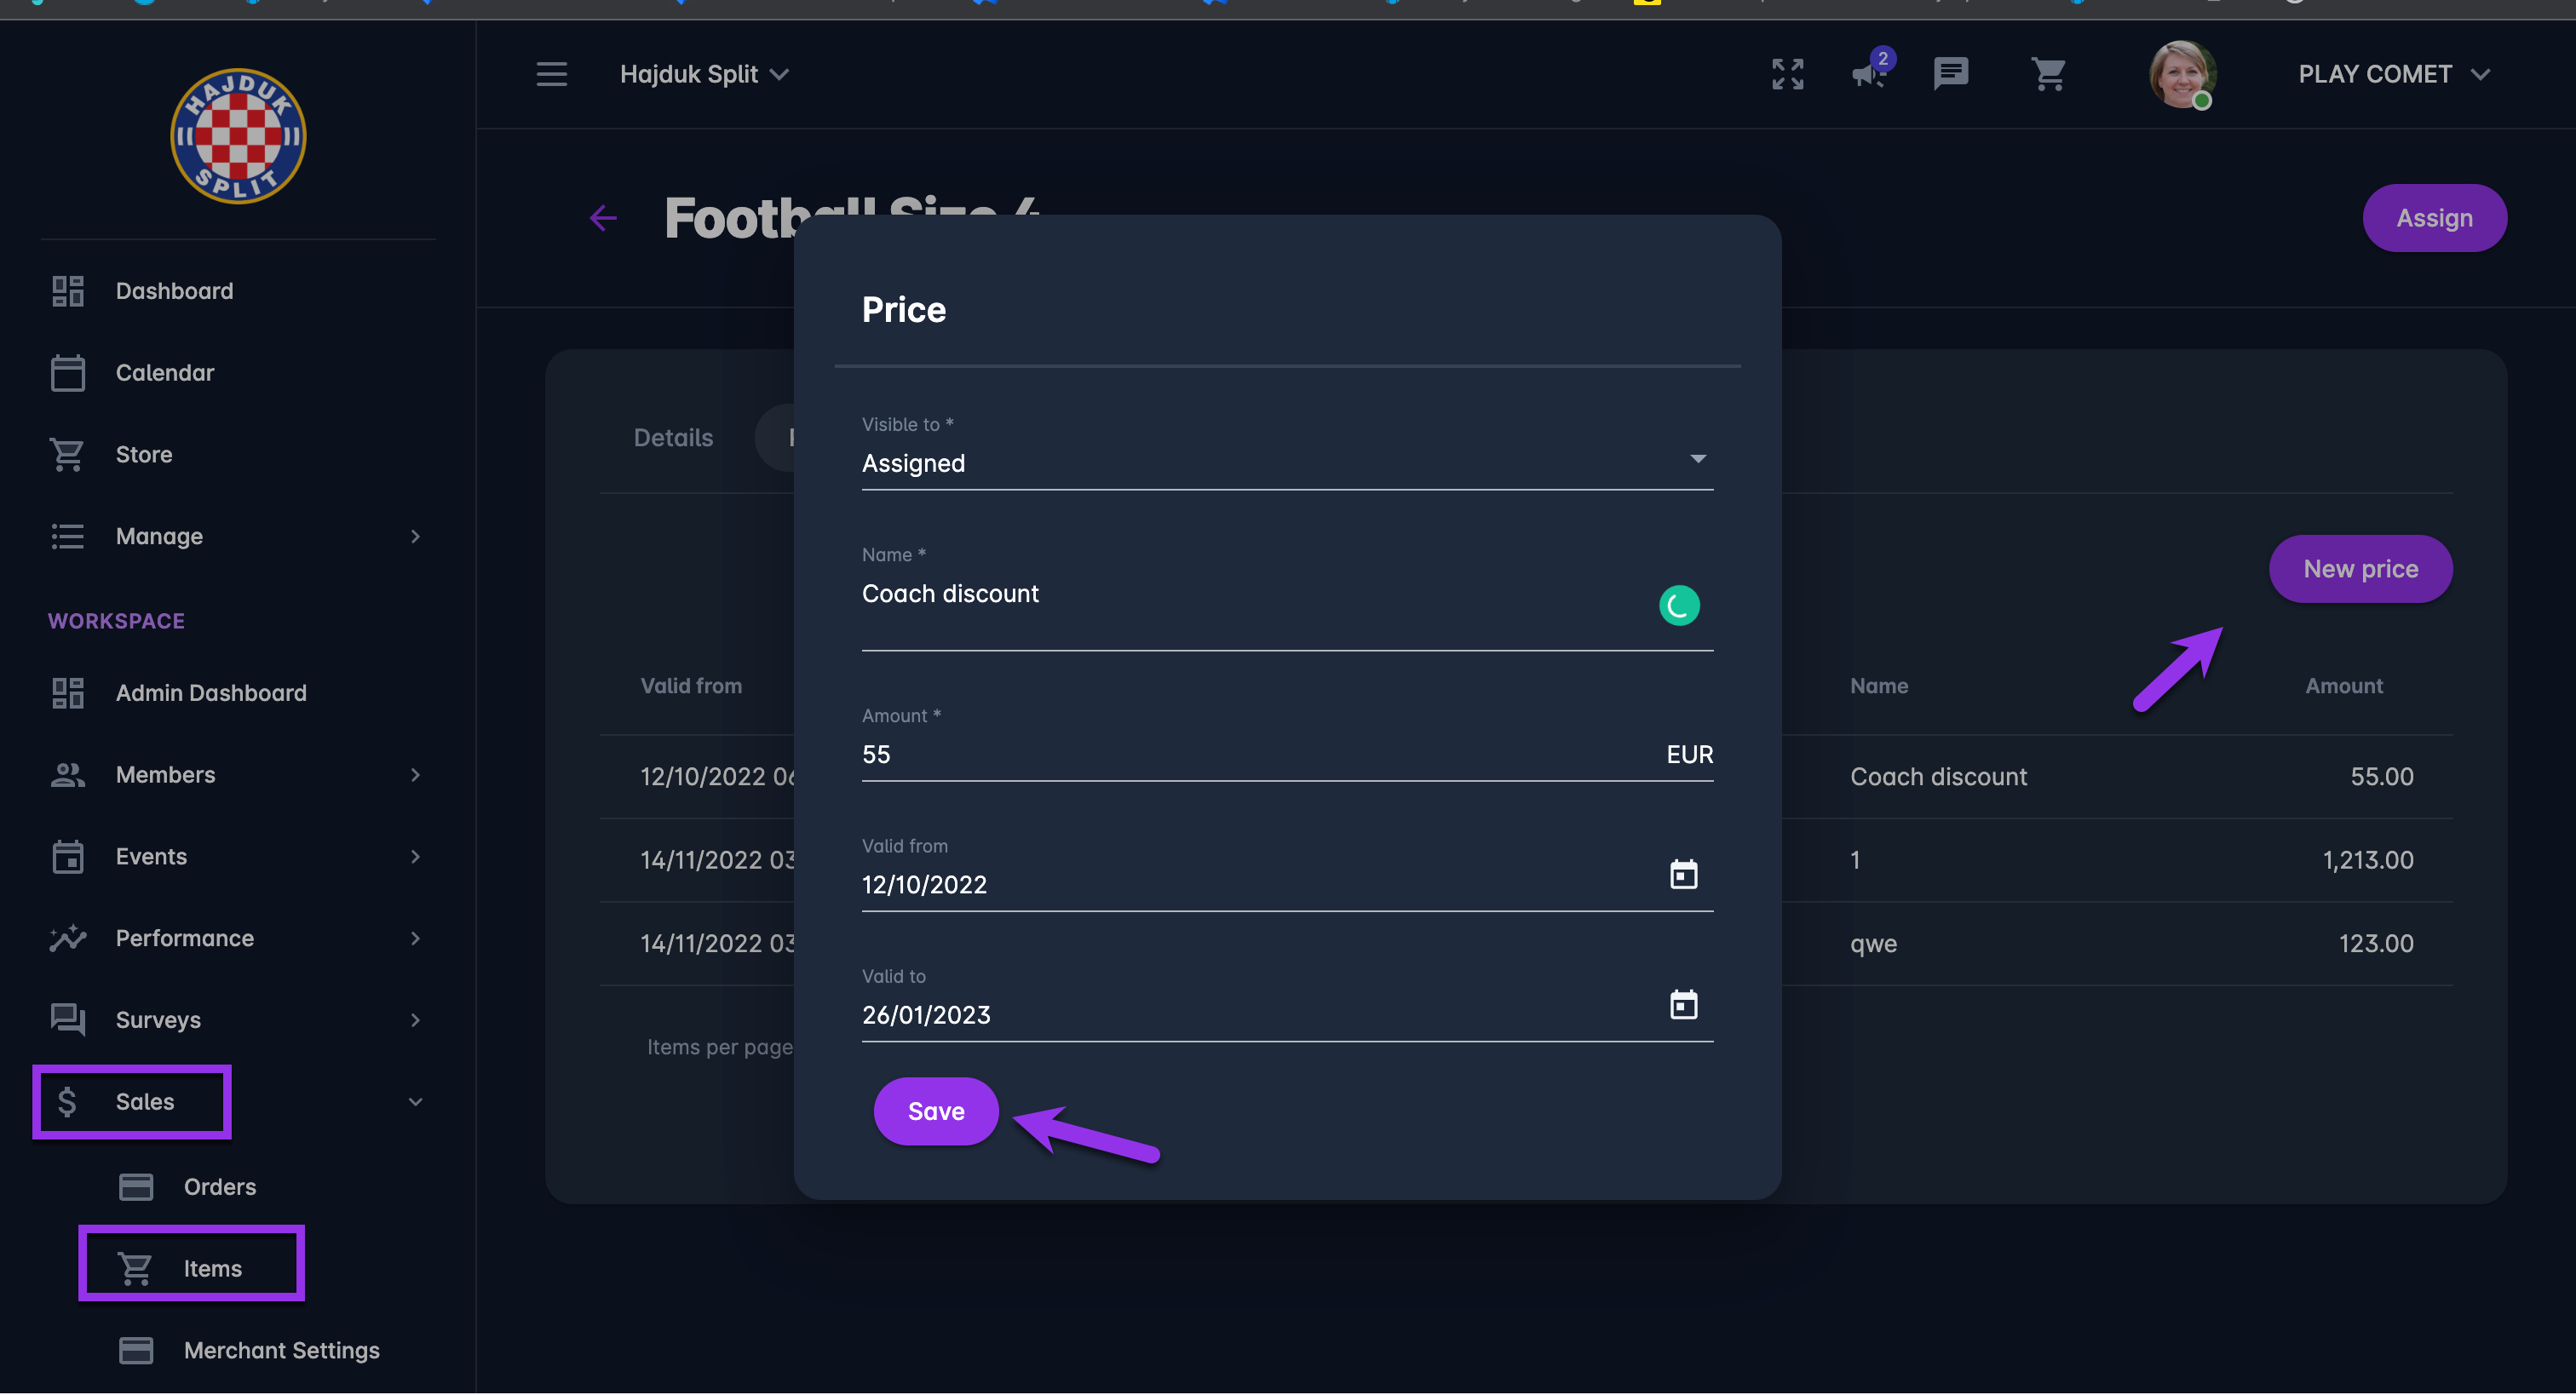This screenshot has height=1395, width=2576.
Task: Click the Amount input field
Action: (1250, 755)
